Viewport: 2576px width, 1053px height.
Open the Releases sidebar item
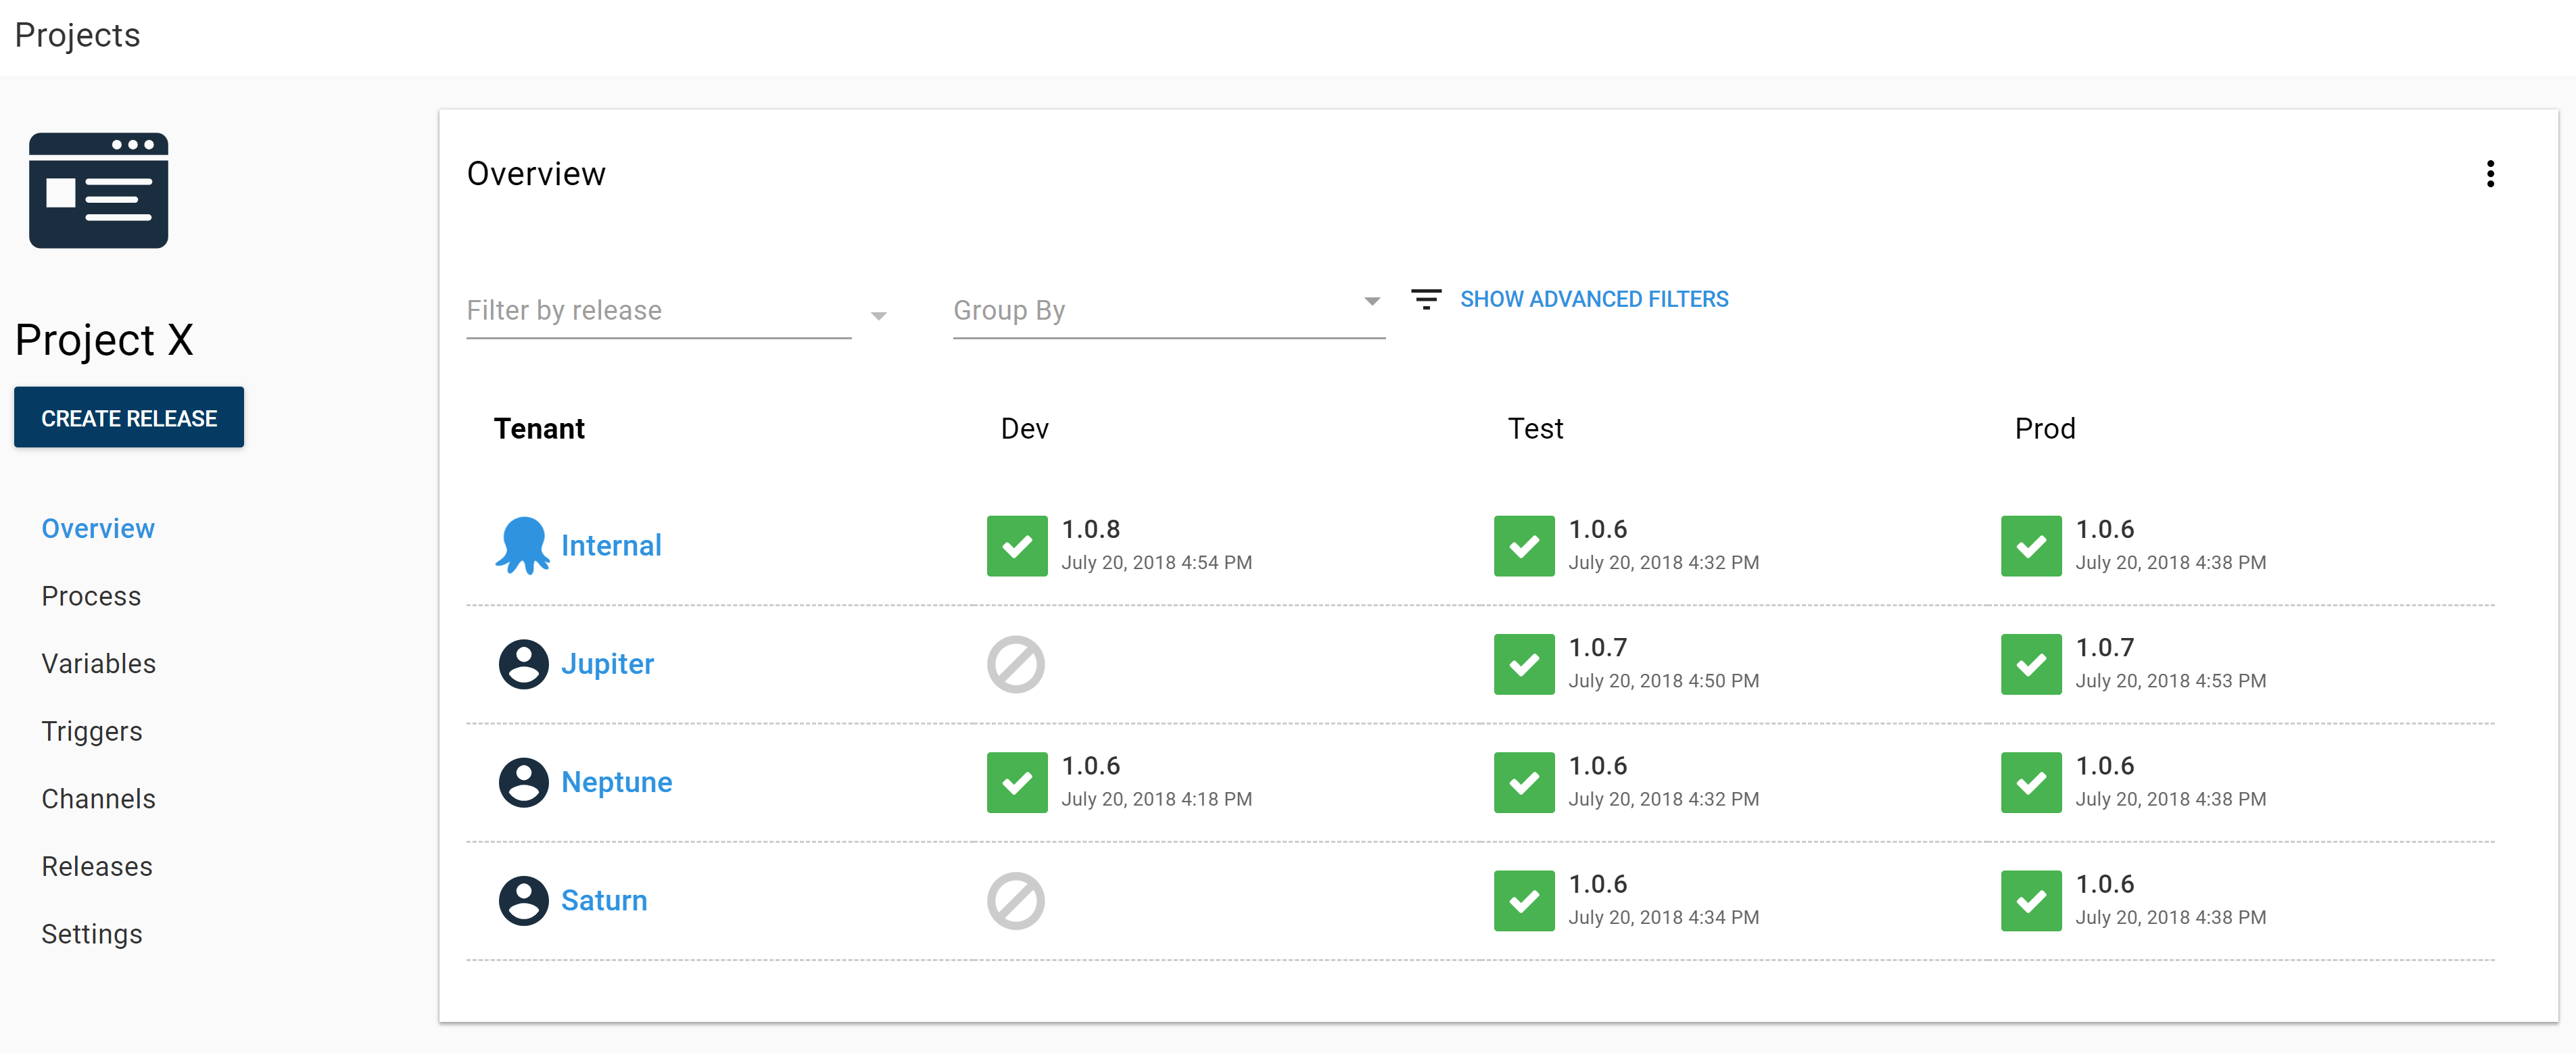point(97,866)
